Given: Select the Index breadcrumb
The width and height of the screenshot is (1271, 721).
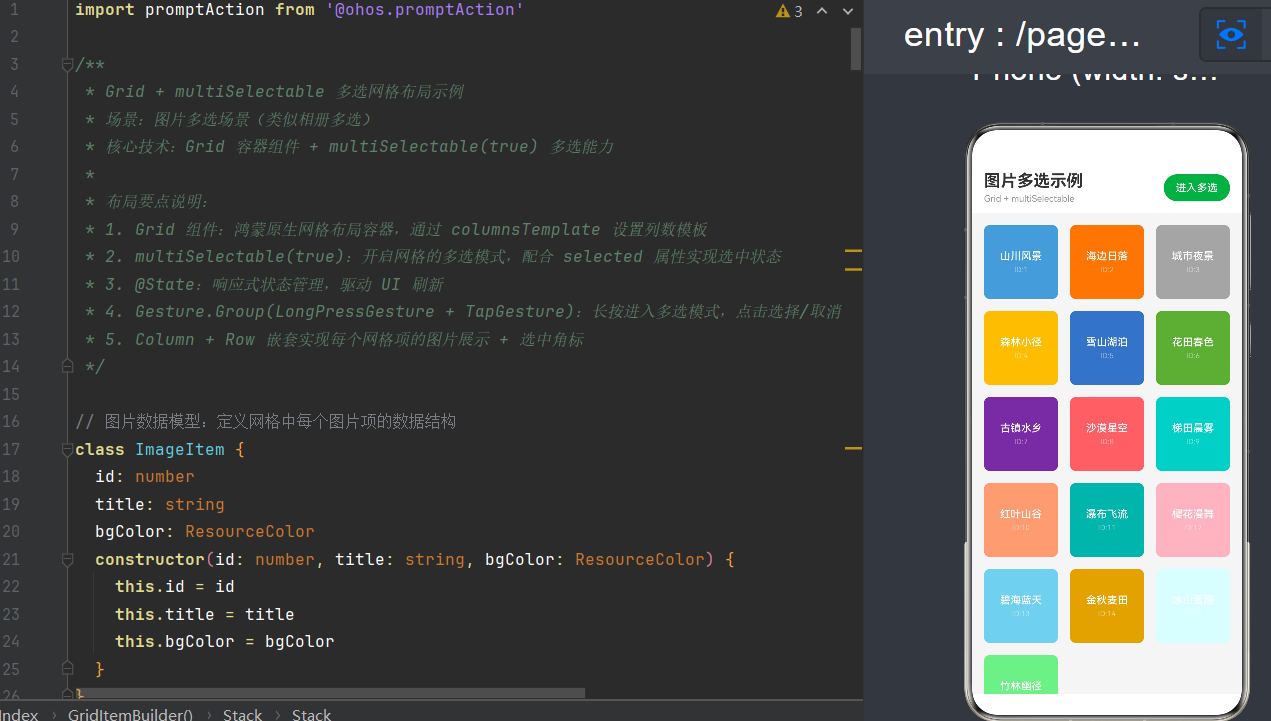Looking at the screenshot, I should (19, 714).
